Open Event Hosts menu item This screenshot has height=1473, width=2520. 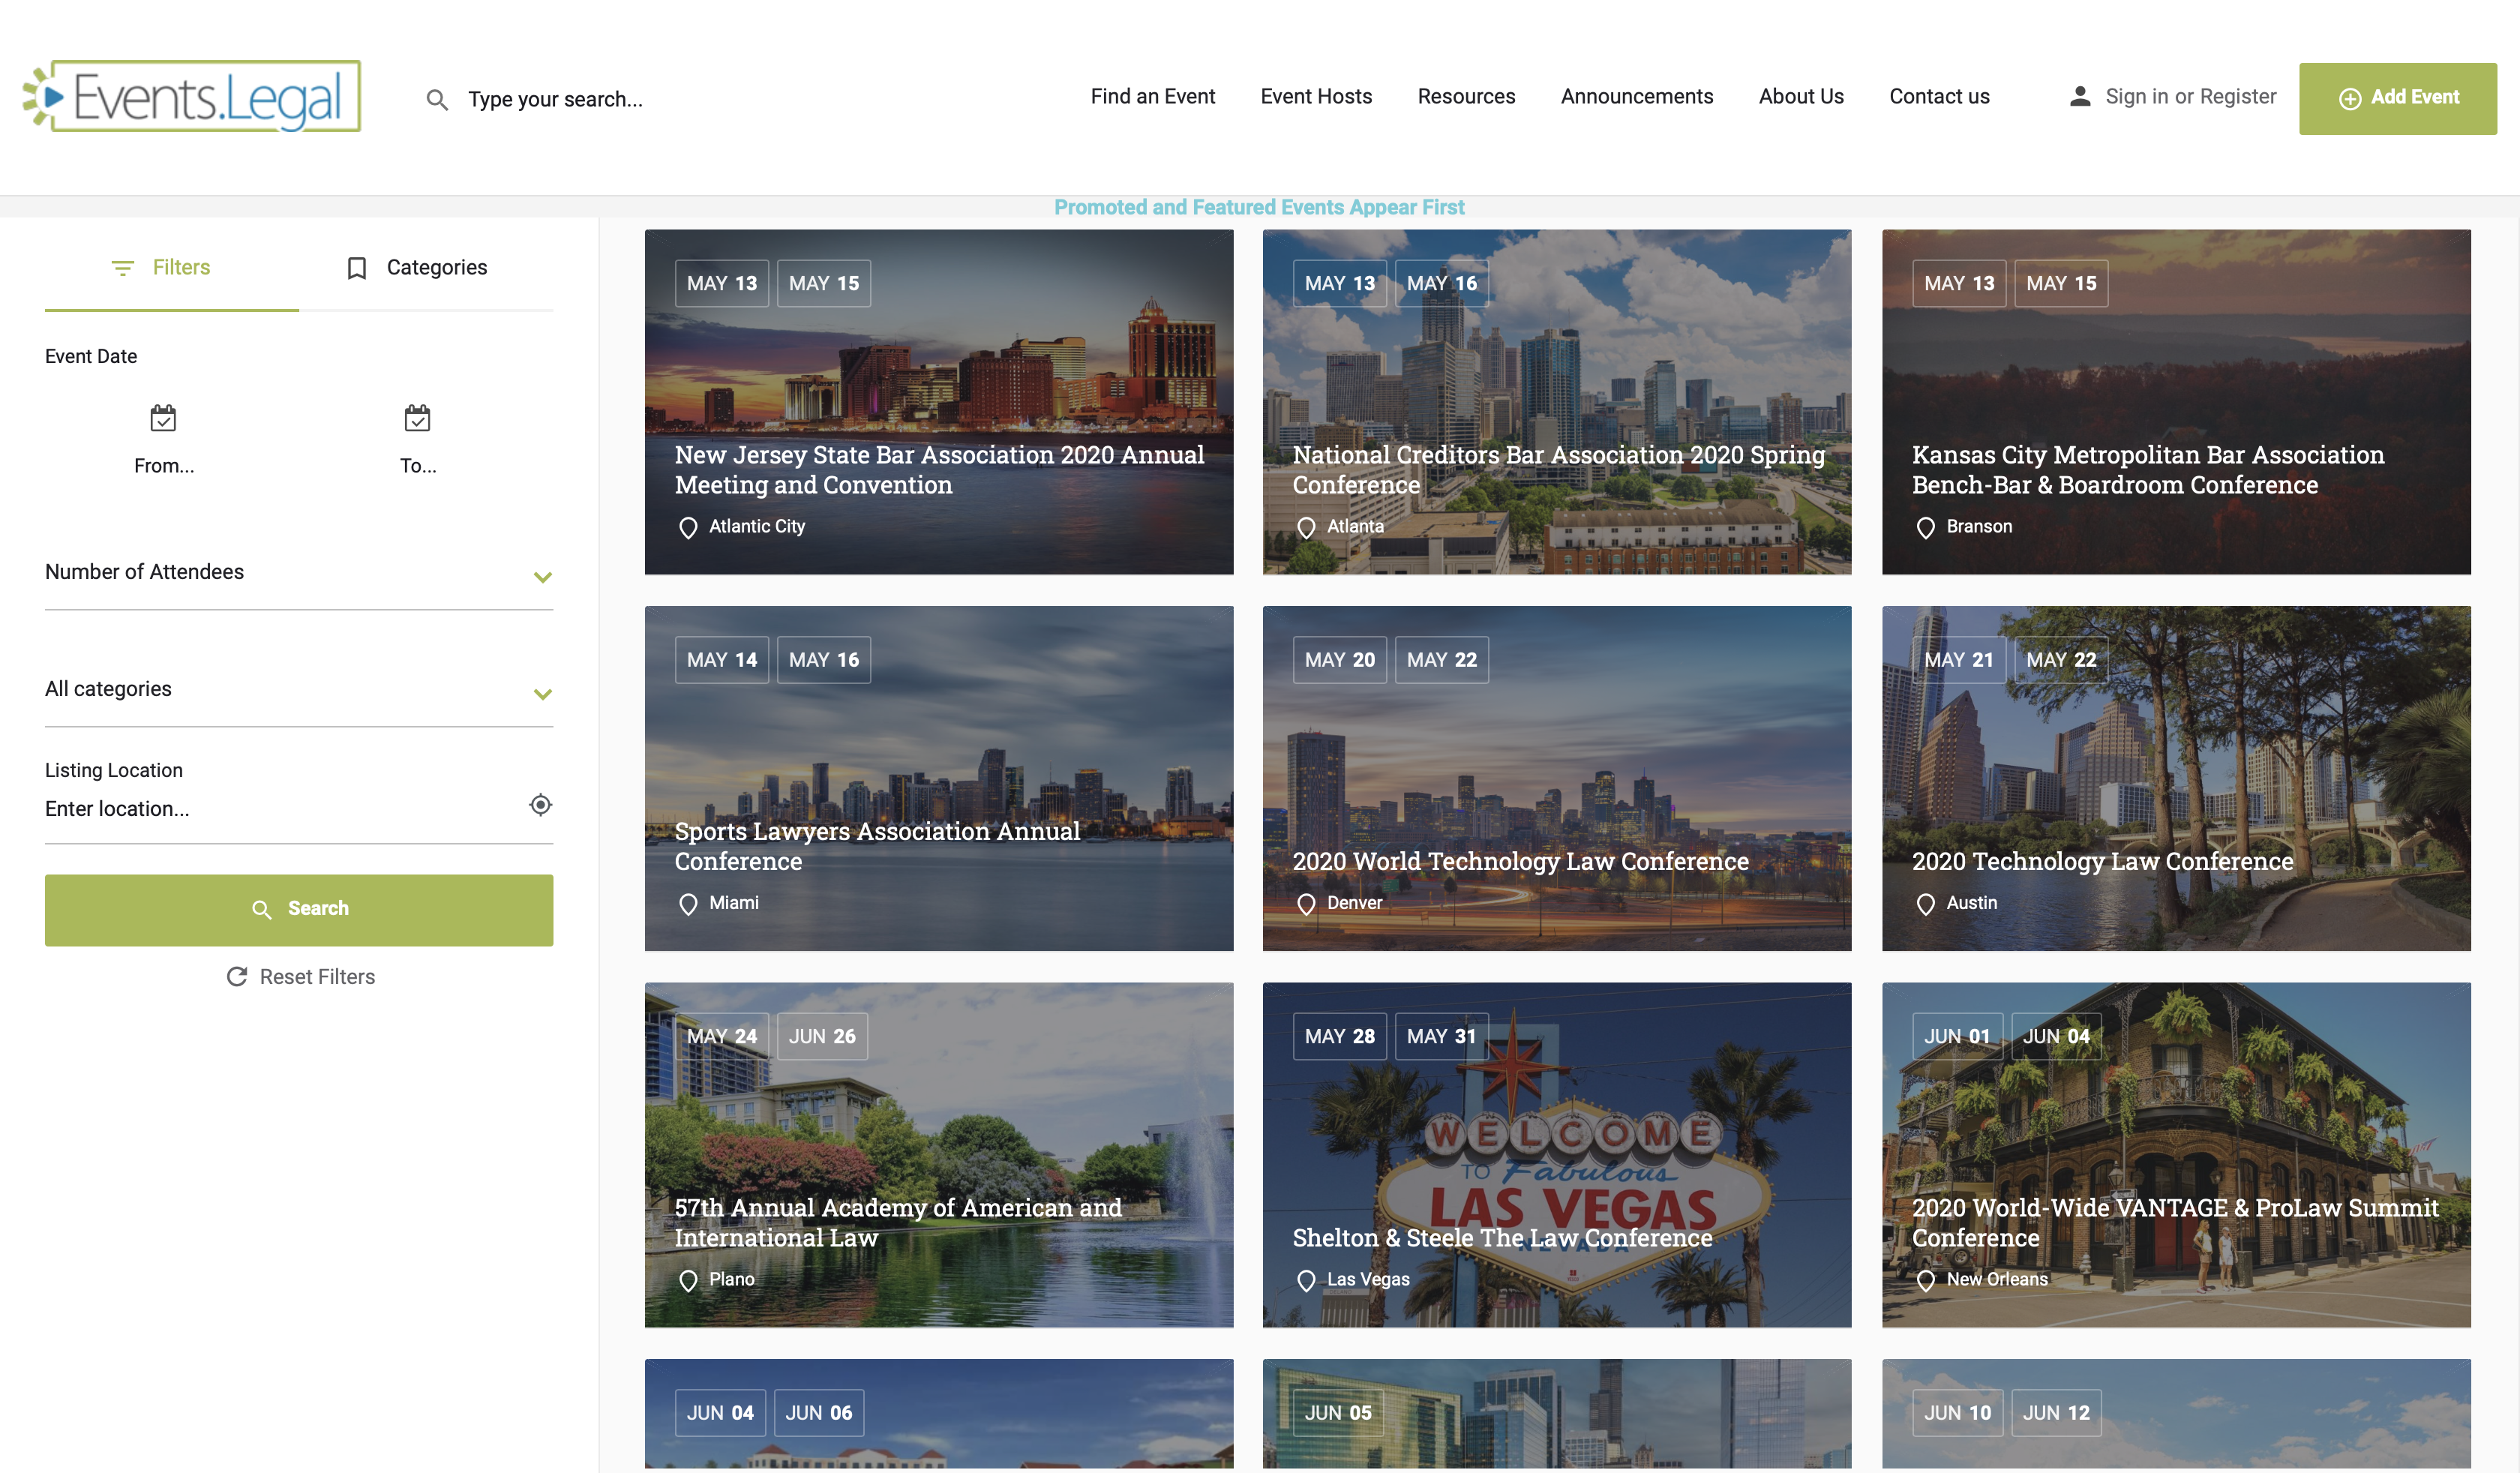(x=1316, y=96)
